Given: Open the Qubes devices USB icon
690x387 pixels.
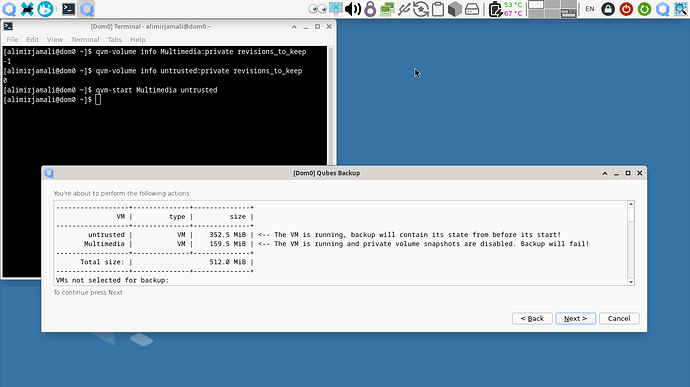Looking at the screenshot, I should tap(404, 9).
